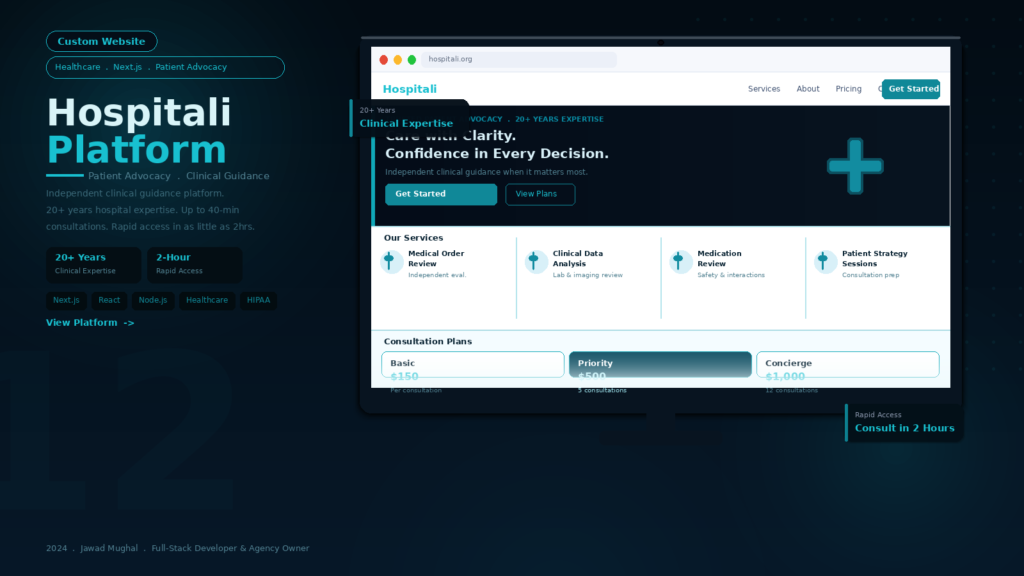Click the 20+ Years stat card
Viewport: 1024px width, 576px height.
click(x=93, y=264)
